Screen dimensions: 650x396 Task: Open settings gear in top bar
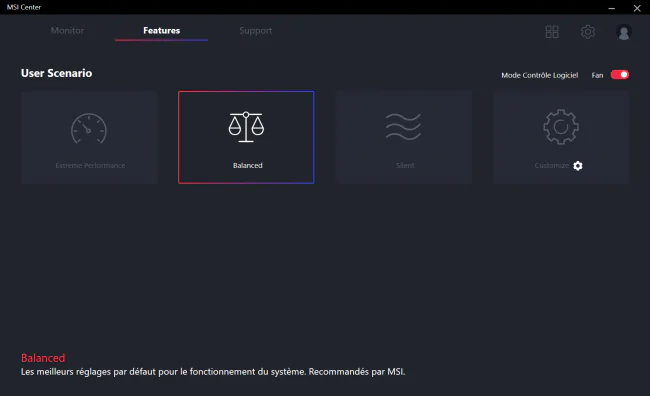[x=587, y=32]
